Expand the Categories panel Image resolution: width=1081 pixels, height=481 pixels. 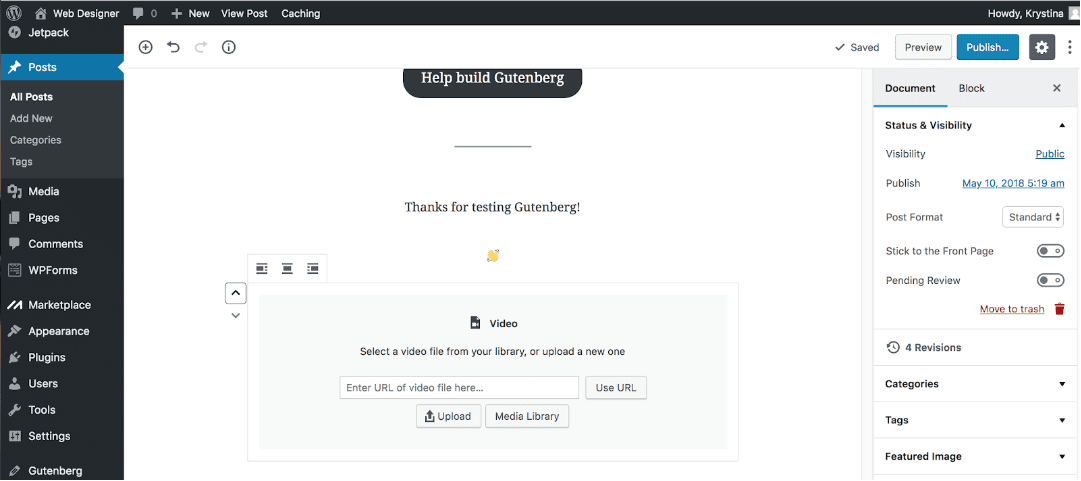click(976, 384)
